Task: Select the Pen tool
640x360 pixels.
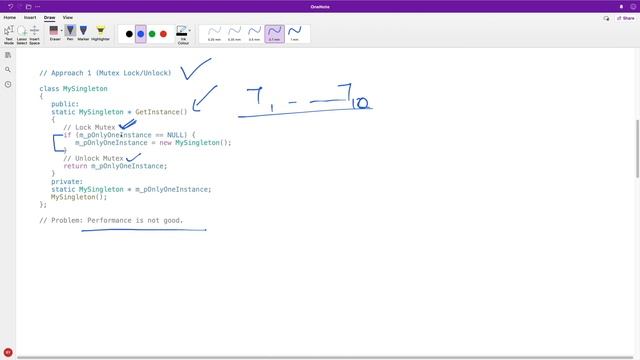Action: 70,33
